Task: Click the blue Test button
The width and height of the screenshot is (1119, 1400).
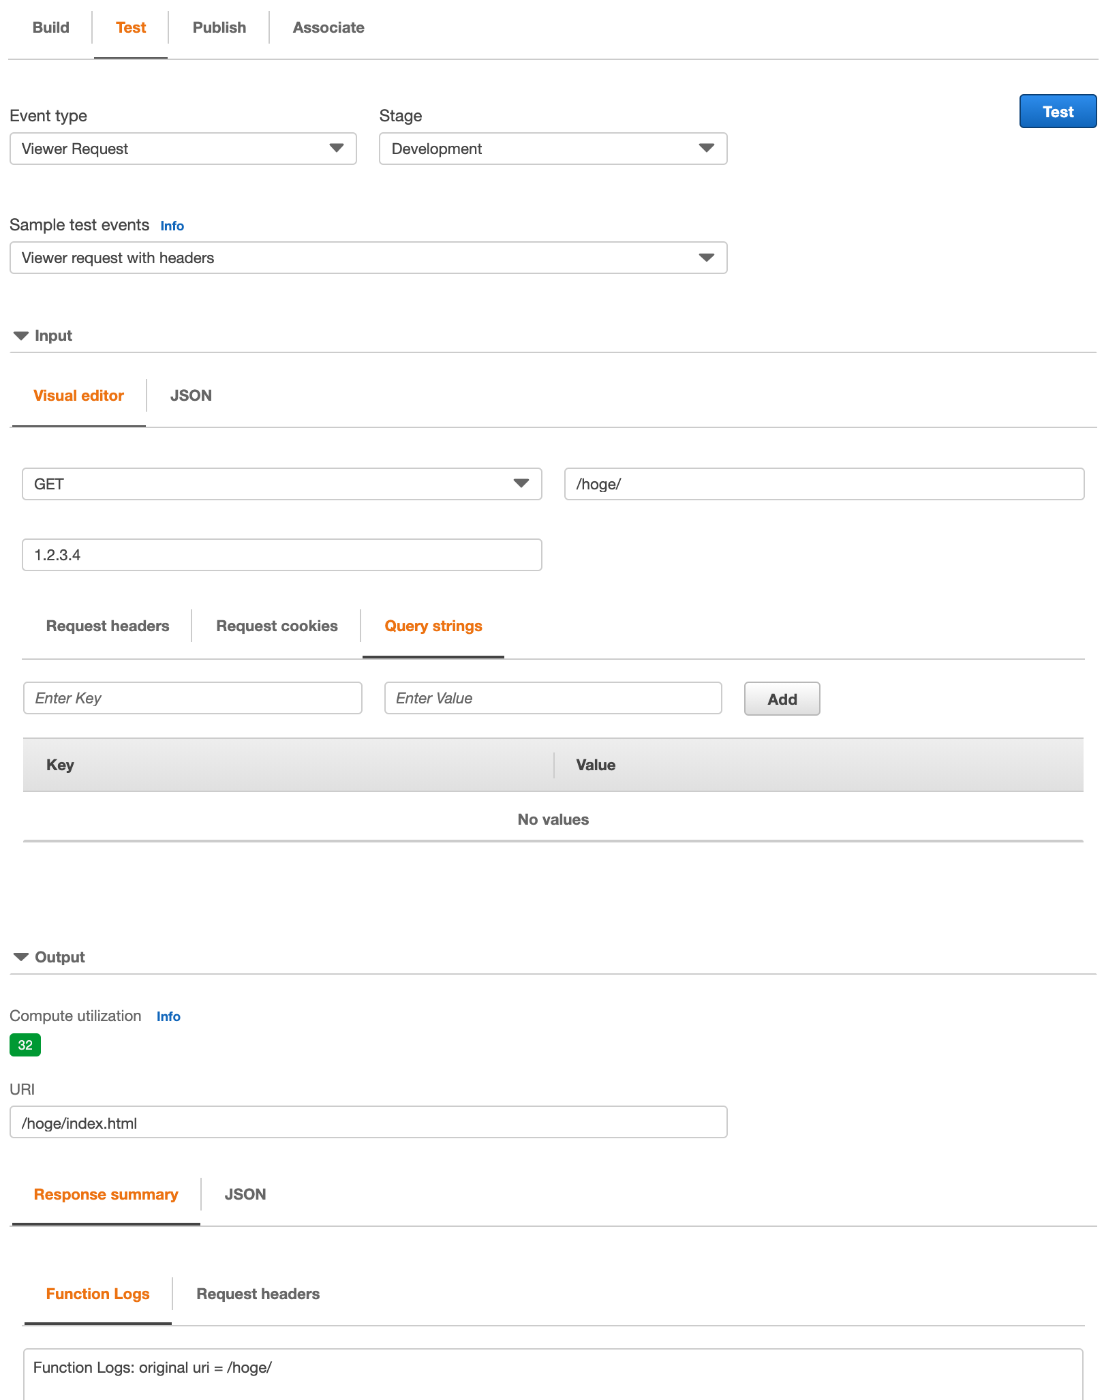Action: (1058, 111)
